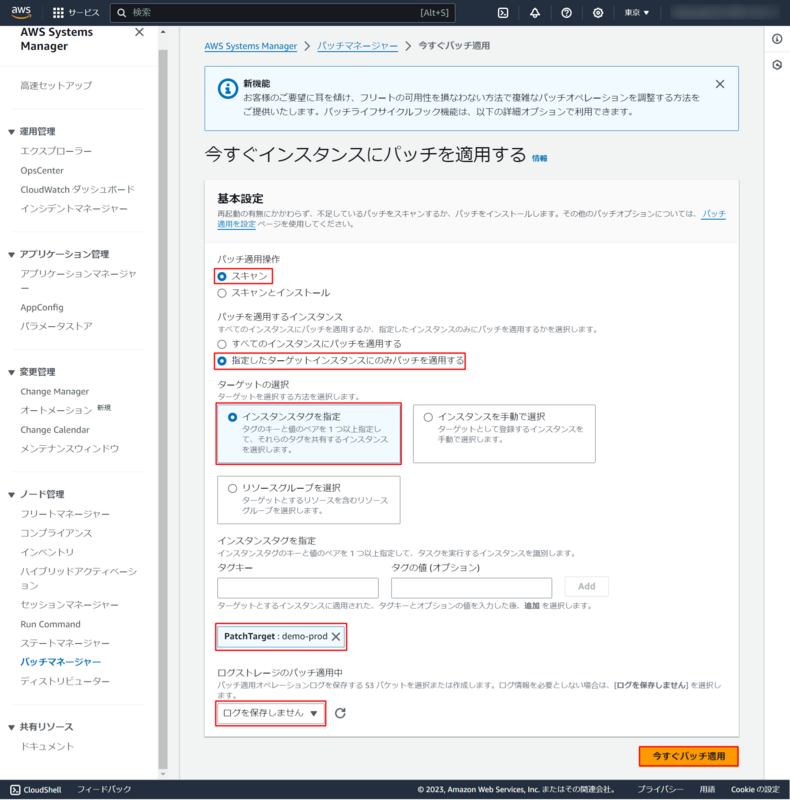
Task: Open the services grid menu icon
Action: 58,13
